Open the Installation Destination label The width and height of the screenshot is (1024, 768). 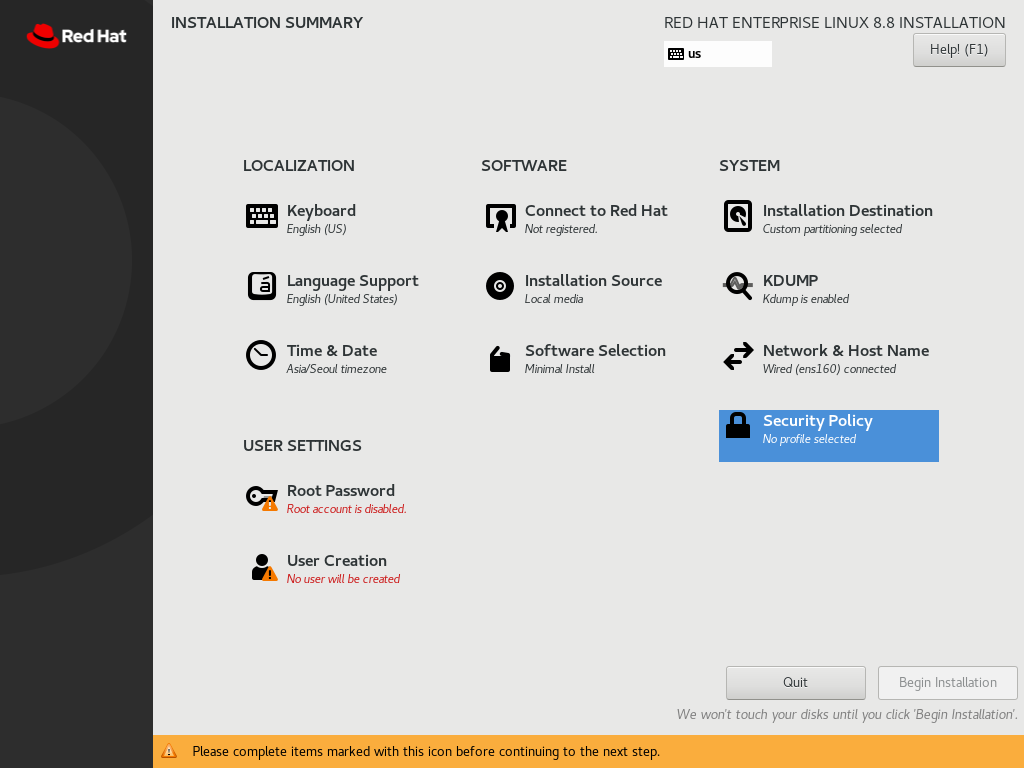(x=848, y=211)
